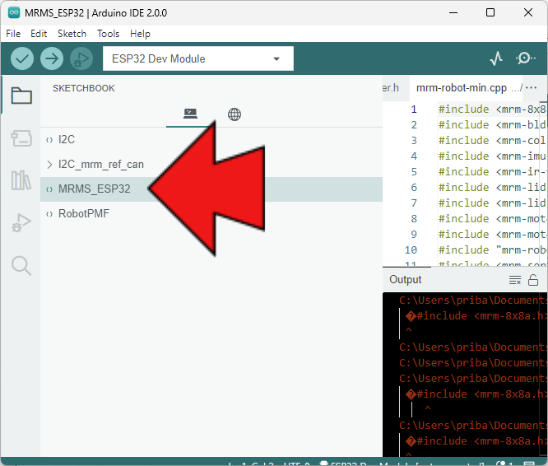Click the Arduino IDE app icon in title bar
The width and height of the screenshot is (548, 466).
14,13
